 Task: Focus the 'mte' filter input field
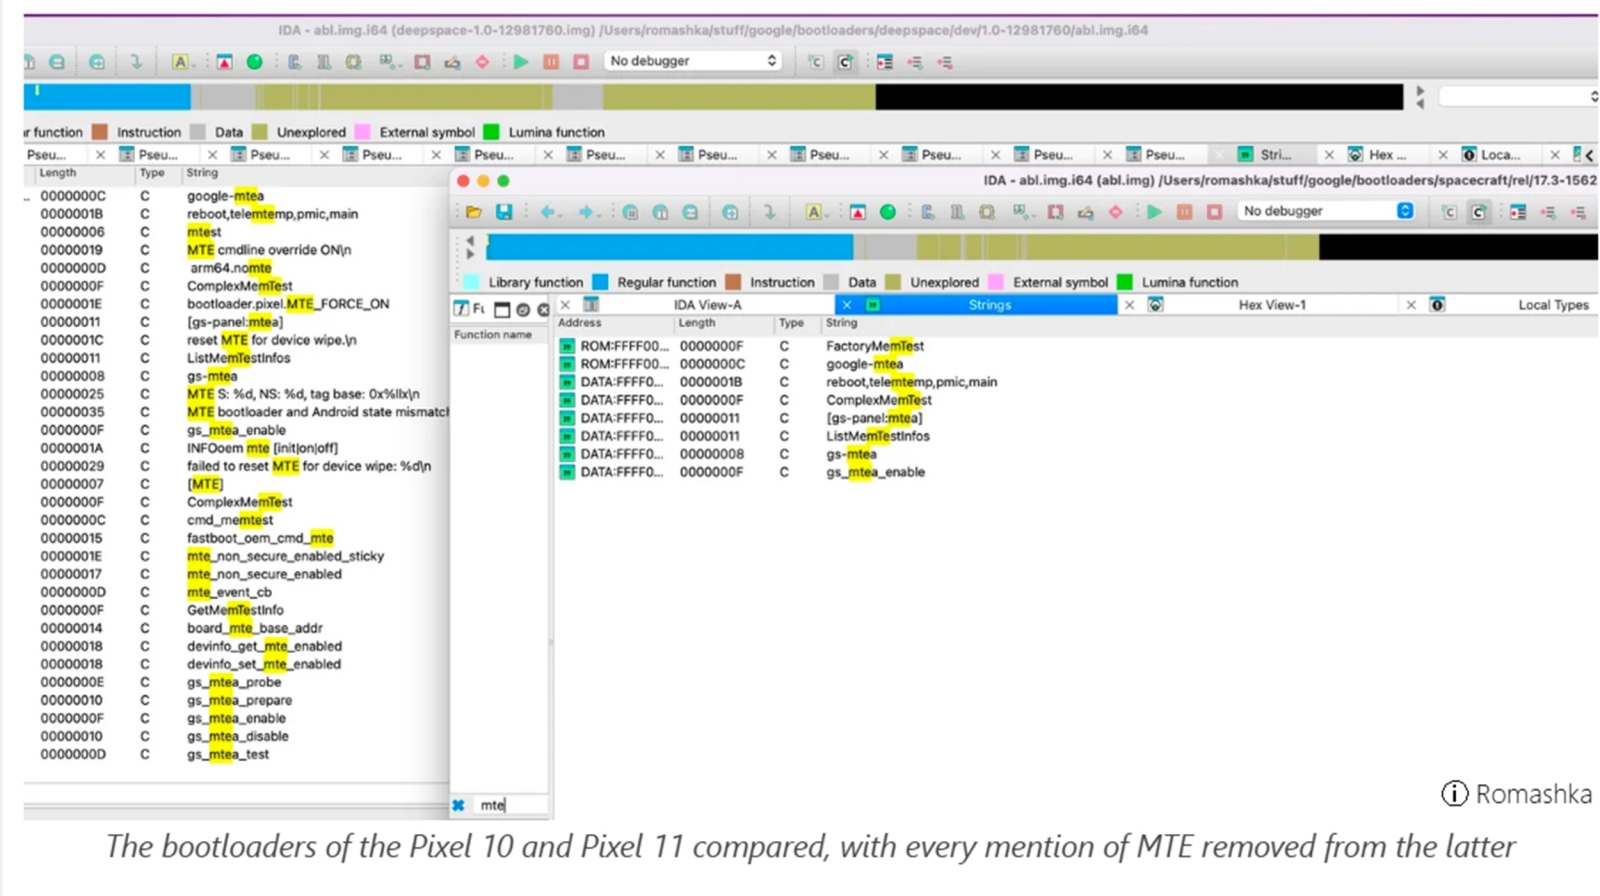point(511,805)
